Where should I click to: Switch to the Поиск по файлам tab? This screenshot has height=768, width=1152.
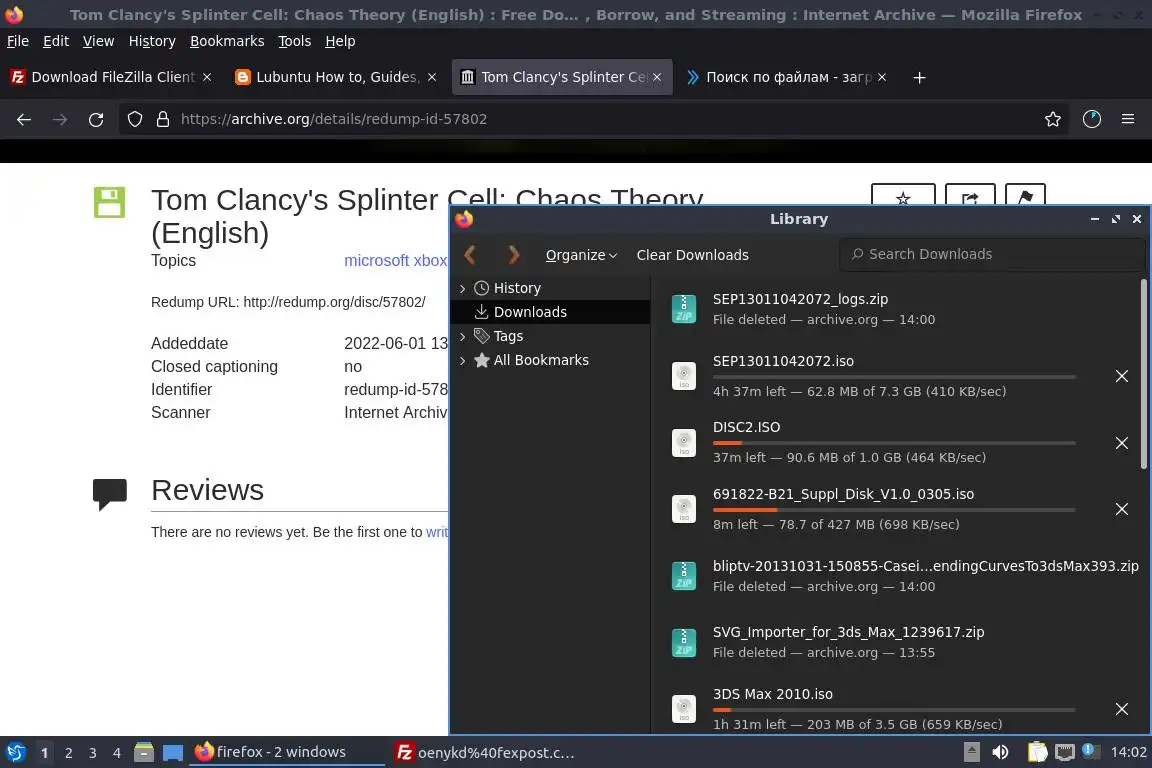pos(786,77)
